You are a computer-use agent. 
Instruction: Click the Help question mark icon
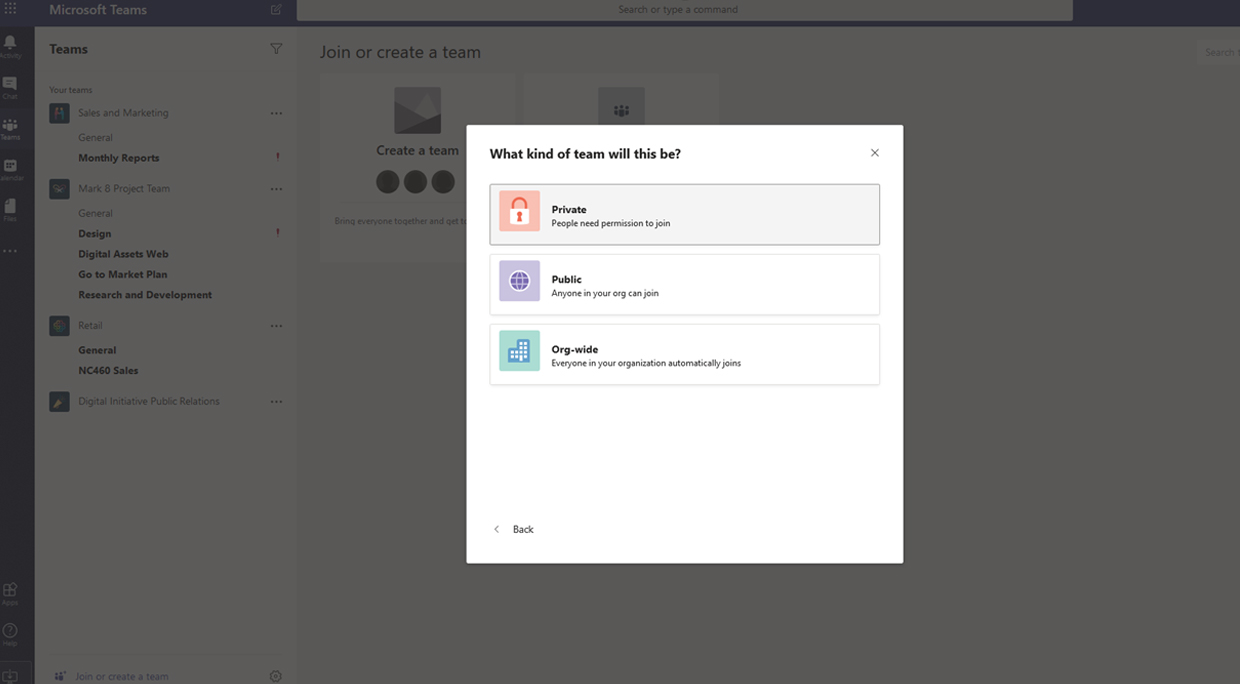(x=10, y=632)
